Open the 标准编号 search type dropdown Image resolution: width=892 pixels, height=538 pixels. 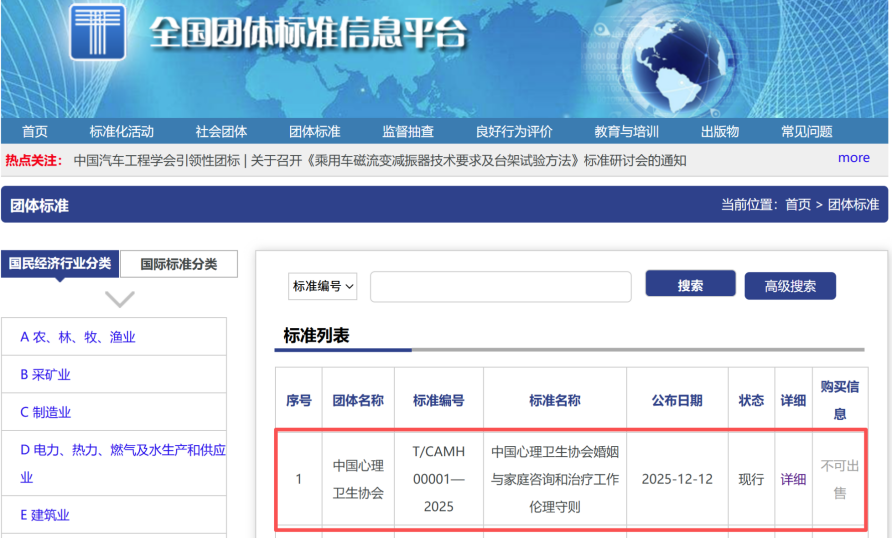tap(323, 286)
